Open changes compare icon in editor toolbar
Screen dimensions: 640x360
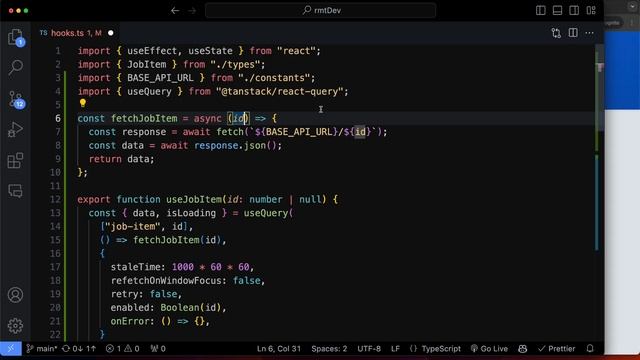[x=556, y=33]
